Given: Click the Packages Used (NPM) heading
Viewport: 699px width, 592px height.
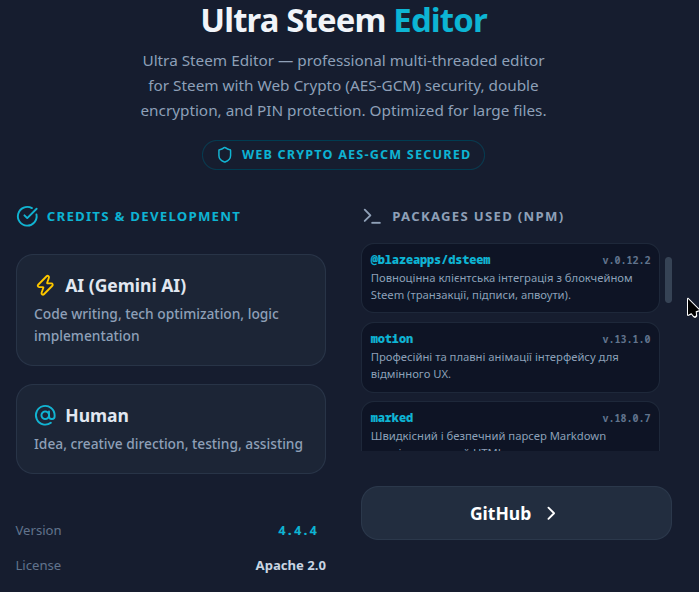Looking at the screenshot, I should pos(478,217).
